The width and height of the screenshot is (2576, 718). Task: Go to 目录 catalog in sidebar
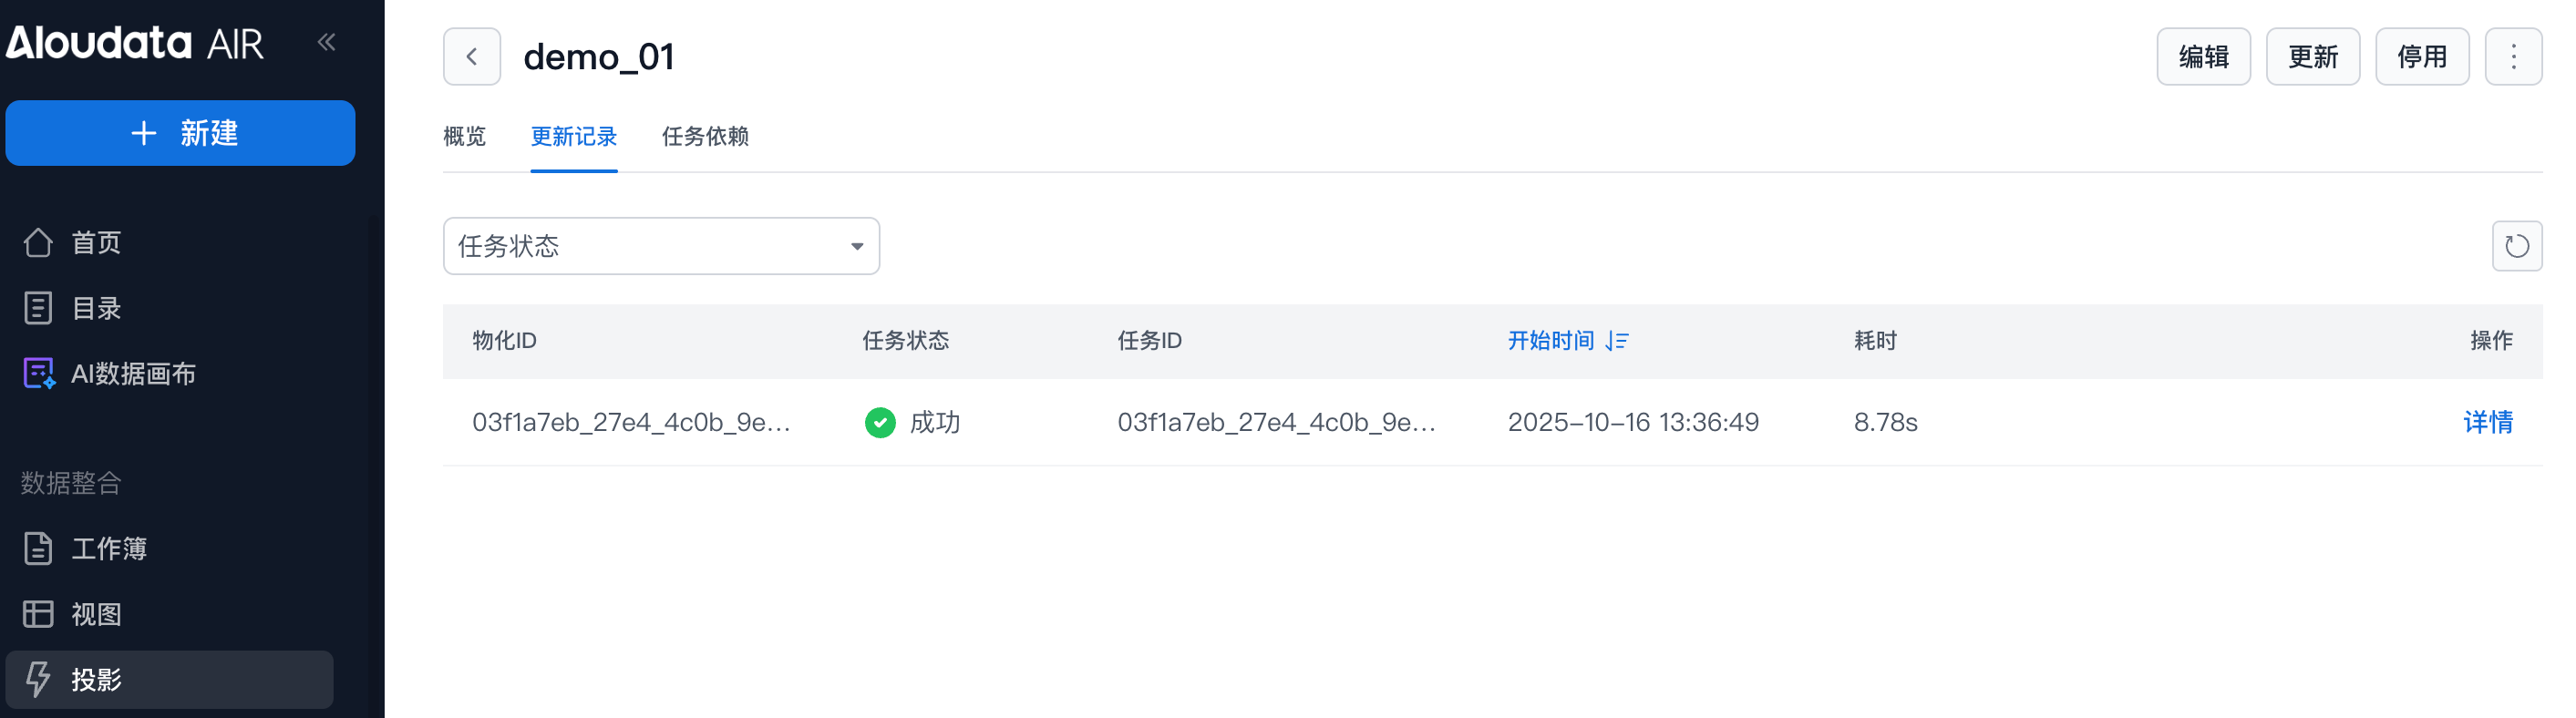tap(96, 308)
